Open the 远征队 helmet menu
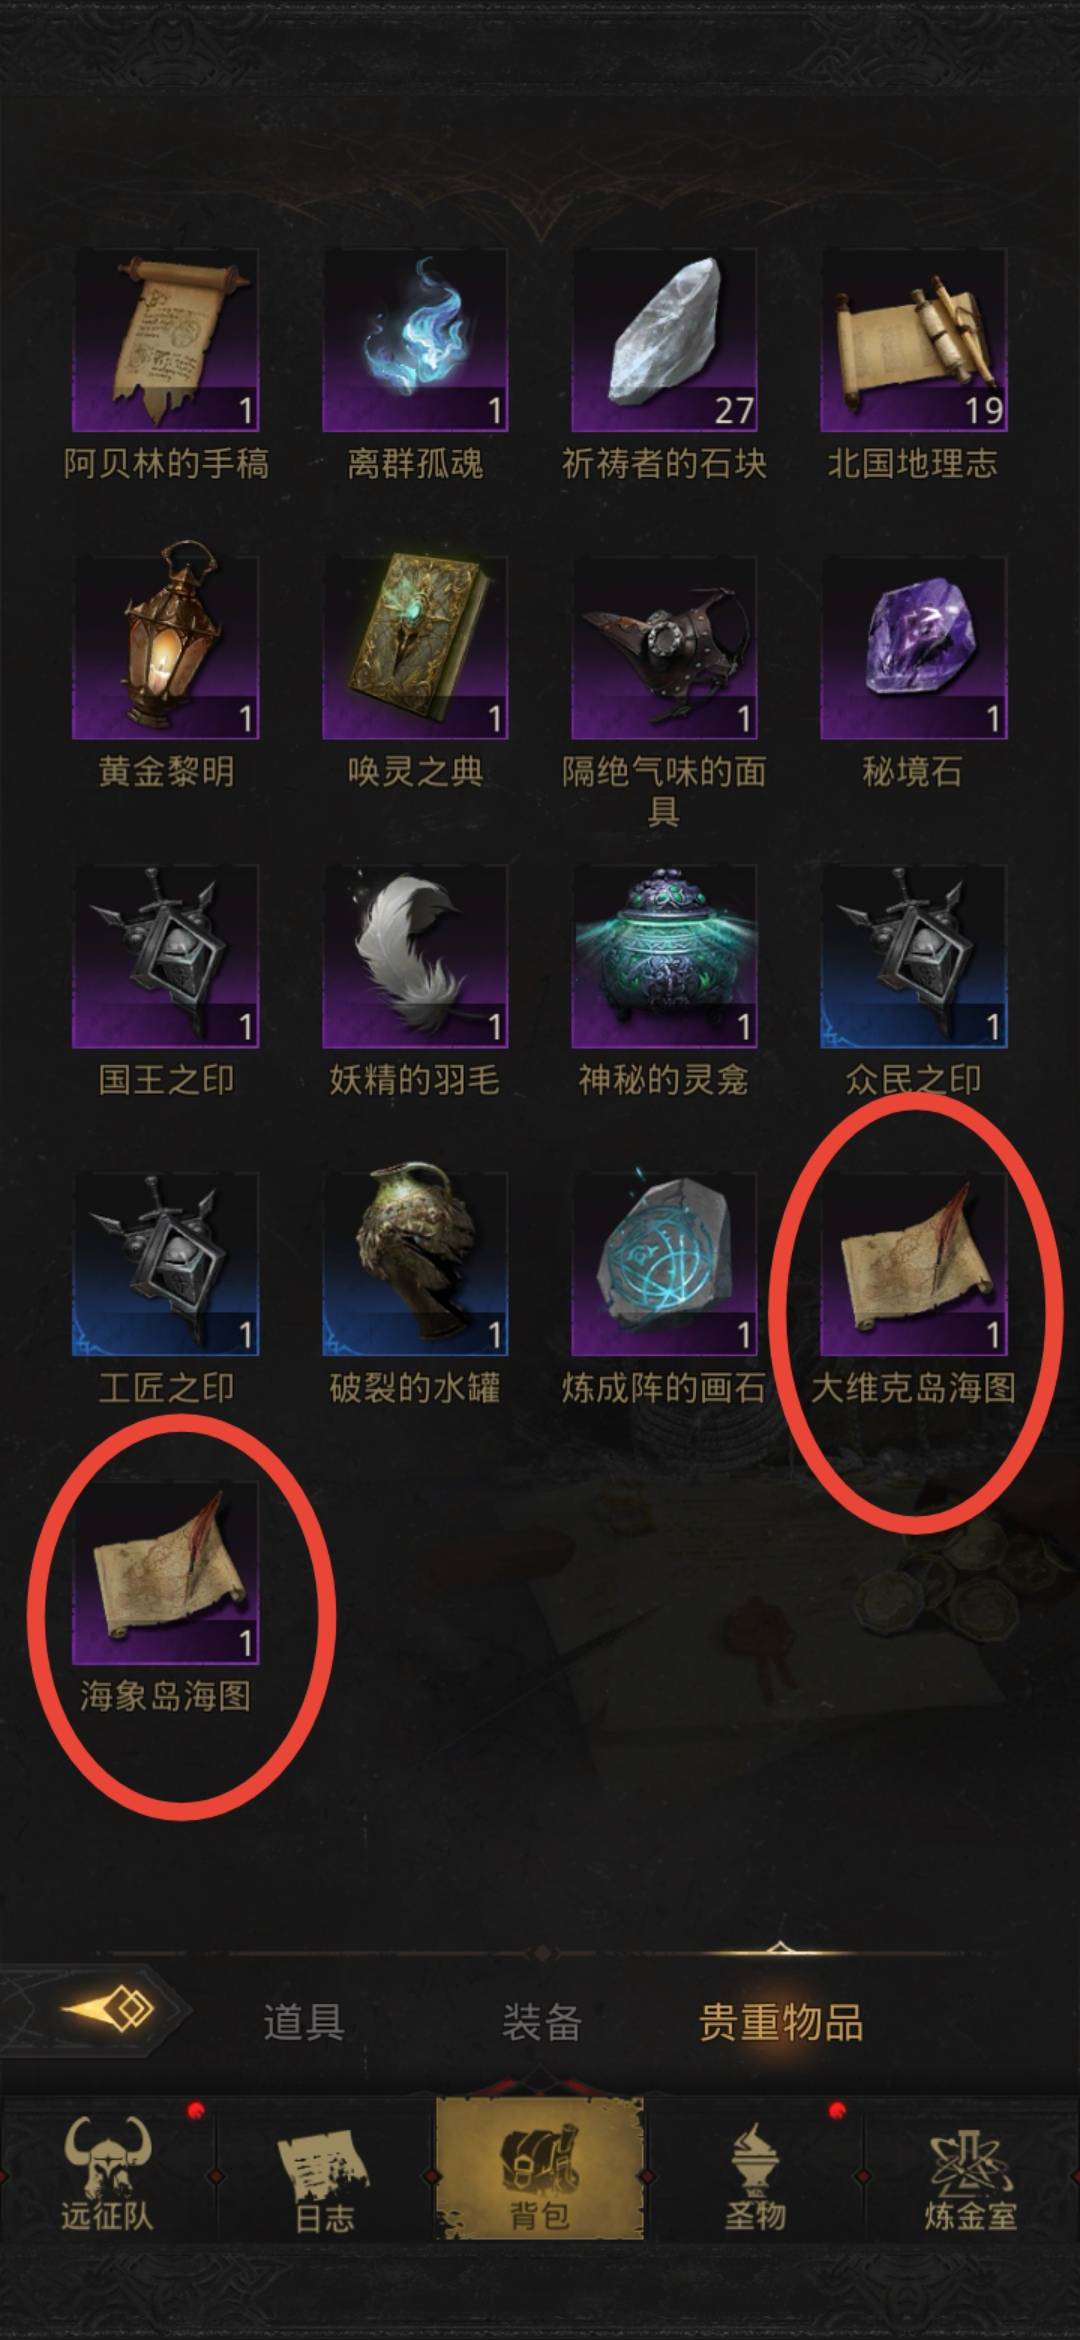This screenshot has width=1080, height=2340. 107,2176
